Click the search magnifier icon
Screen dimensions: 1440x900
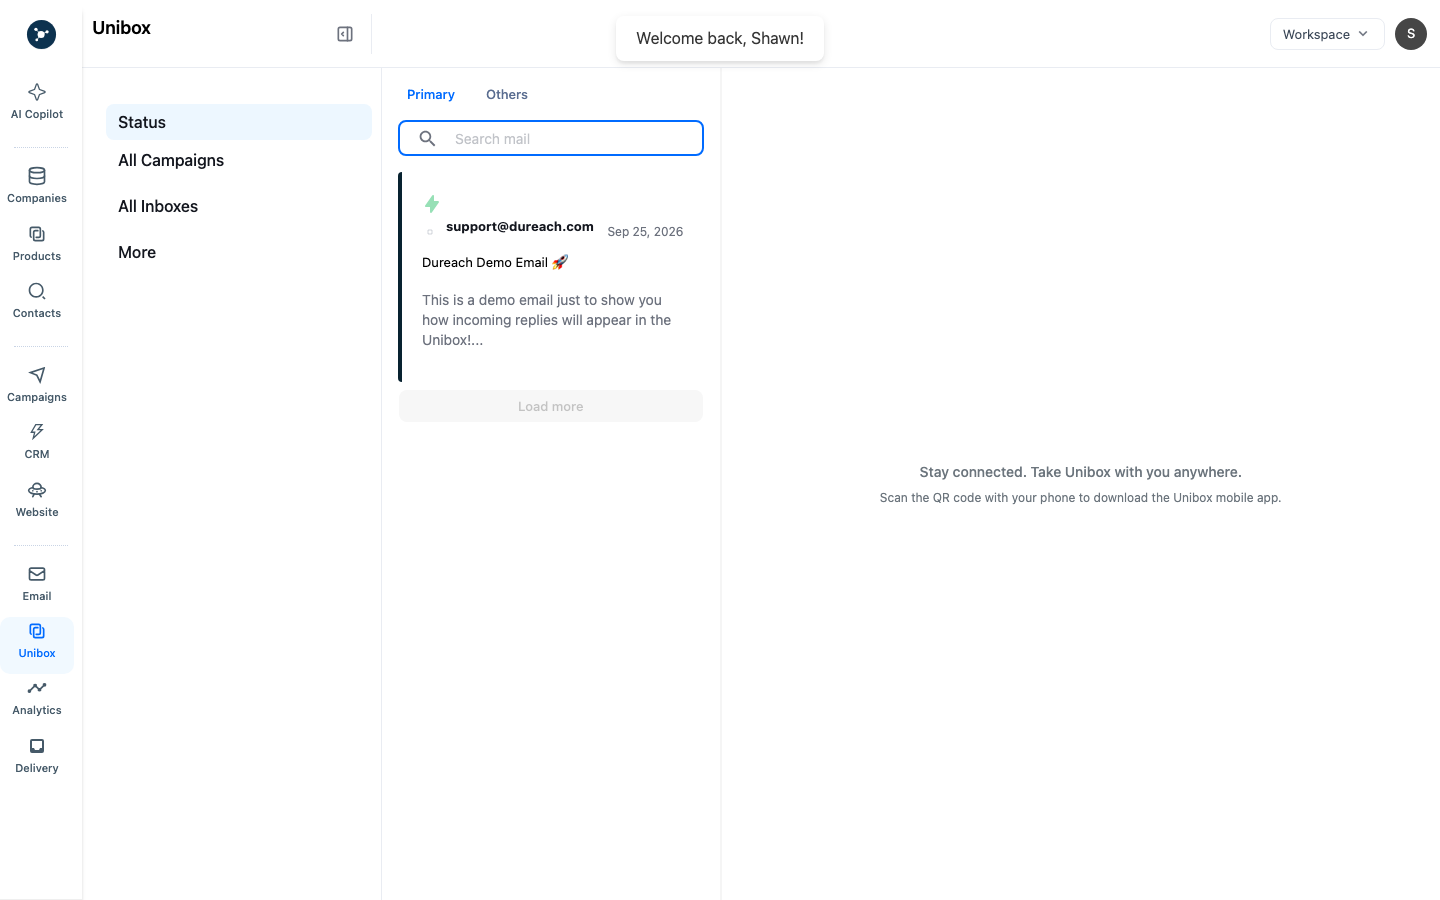coord(427,139)
